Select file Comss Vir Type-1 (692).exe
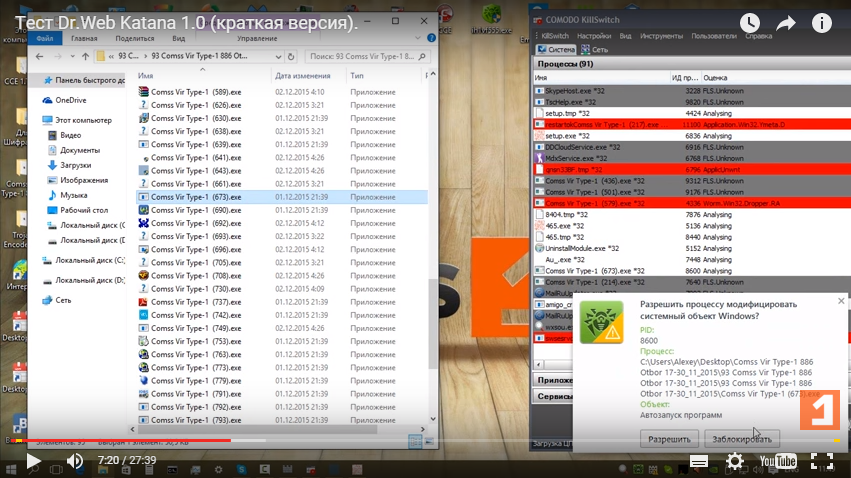This screenshot has width=851, height=478. point(196,224)
